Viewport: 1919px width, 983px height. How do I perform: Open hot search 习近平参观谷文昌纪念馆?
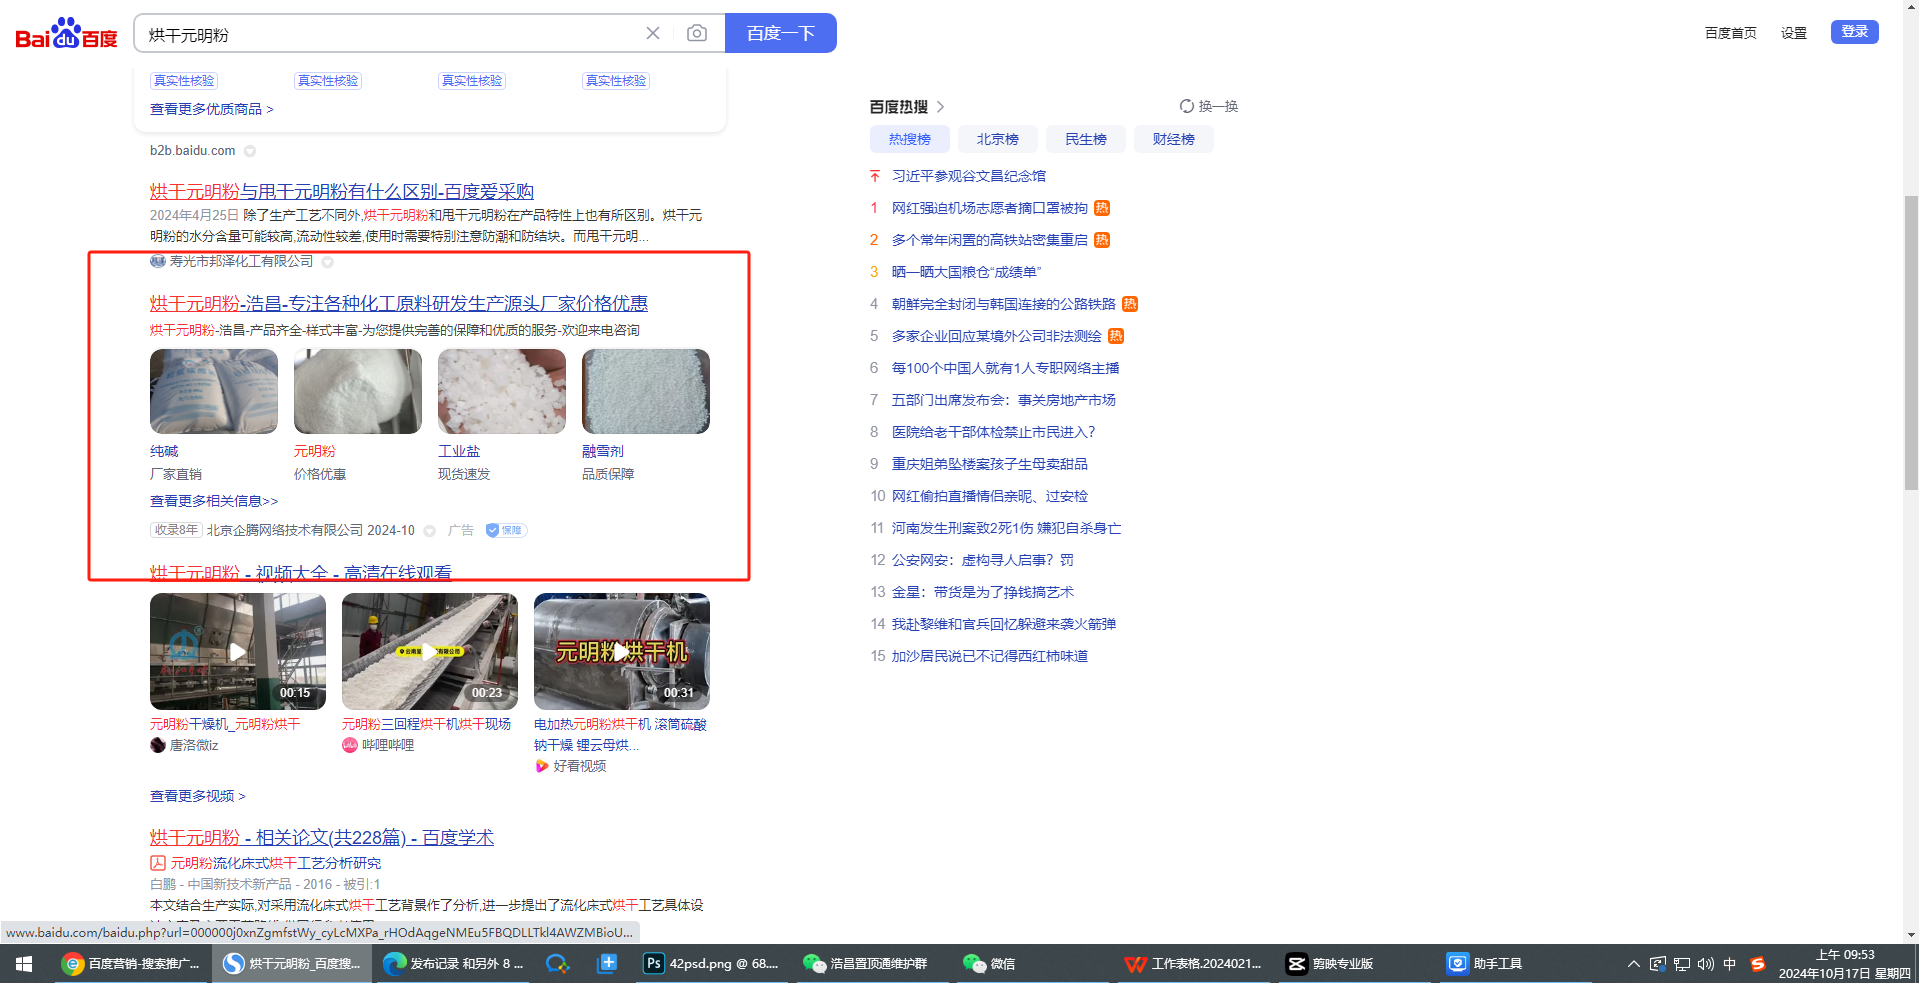[x=969, y=176]
